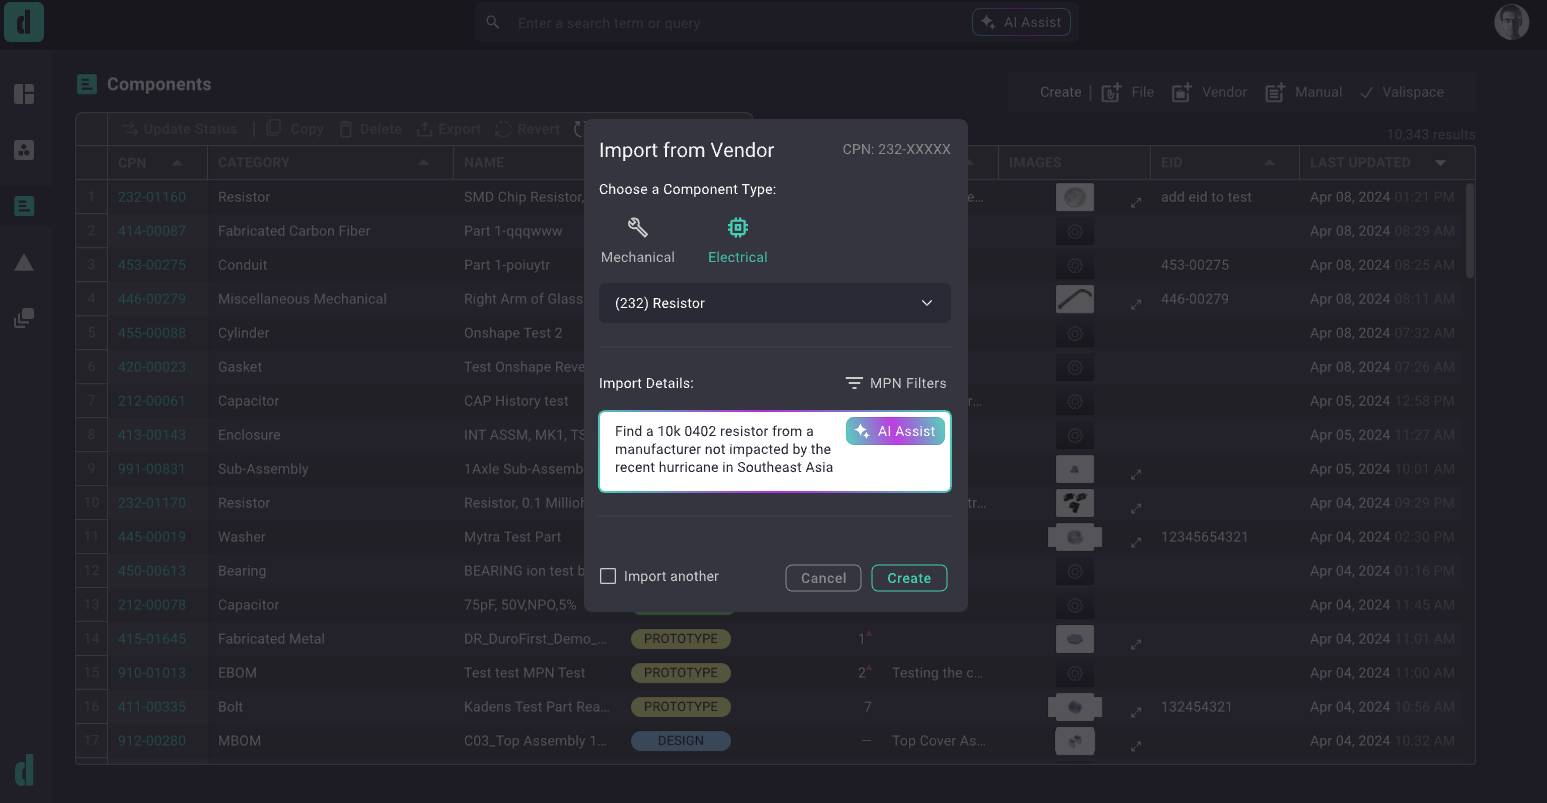This screenshot has width=1547, height=803.
Task: Click the AI Assist button in import details
Action: (x=895, y=431)
